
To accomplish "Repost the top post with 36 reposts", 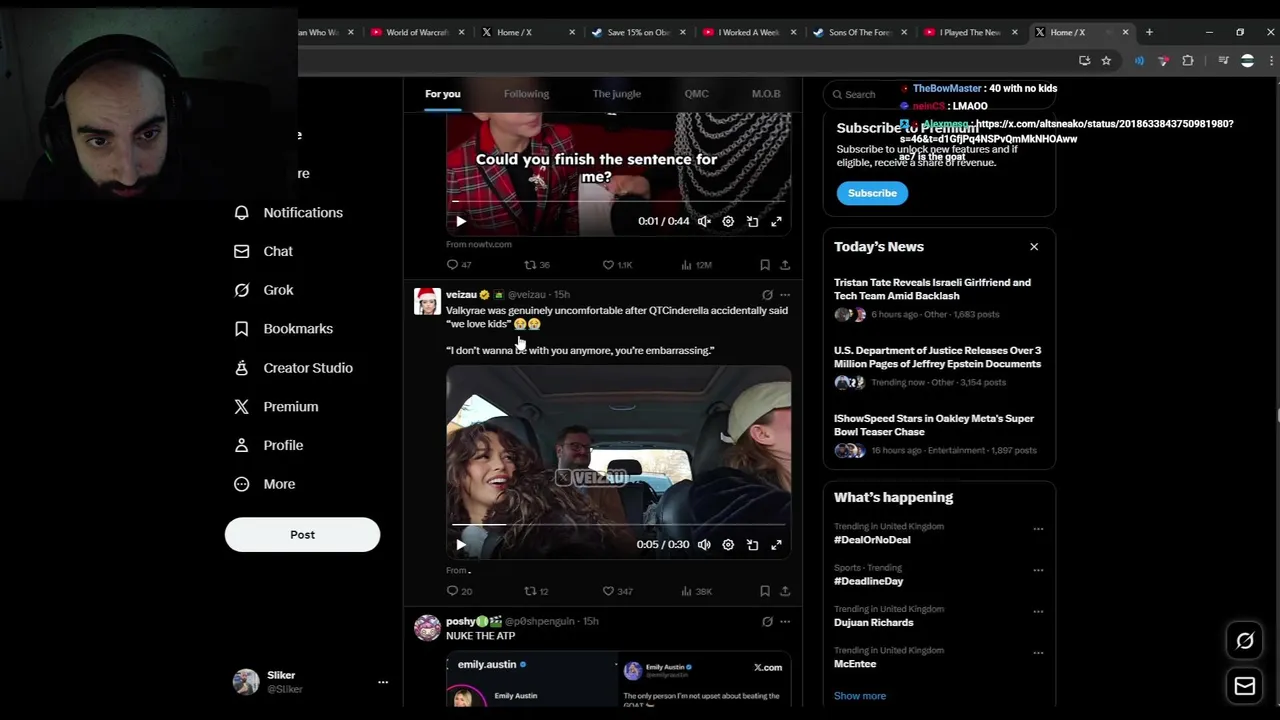I will 537,265.
